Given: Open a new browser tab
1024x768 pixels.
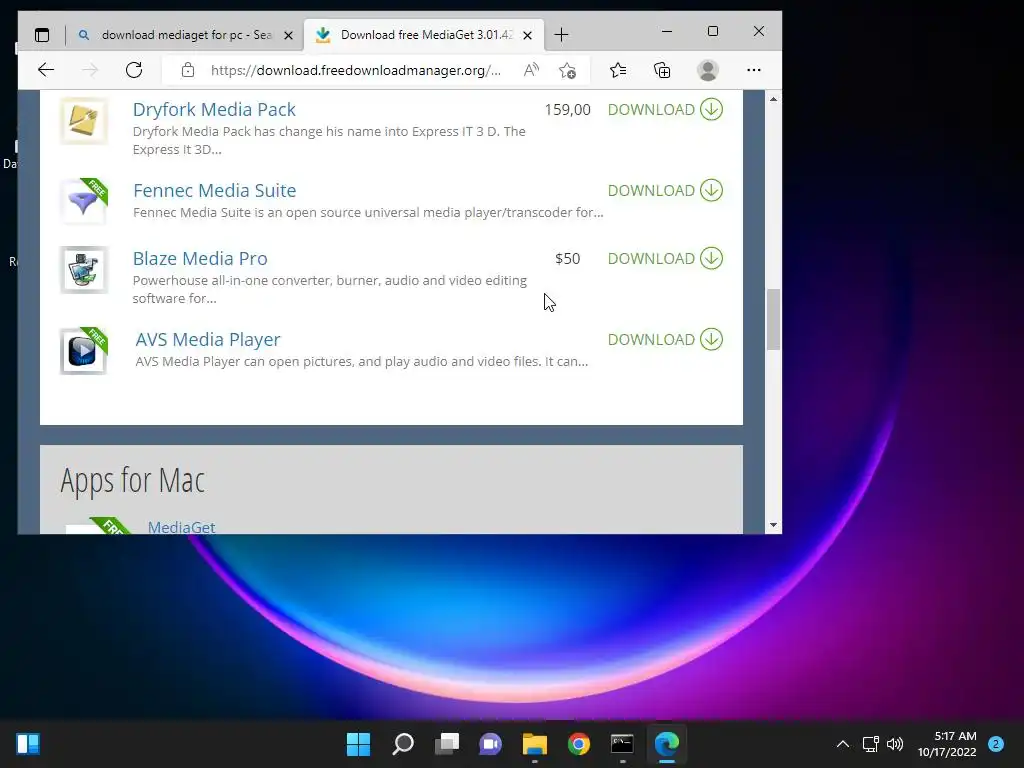Looking at the screenshot, I should (x=561, y=35).
